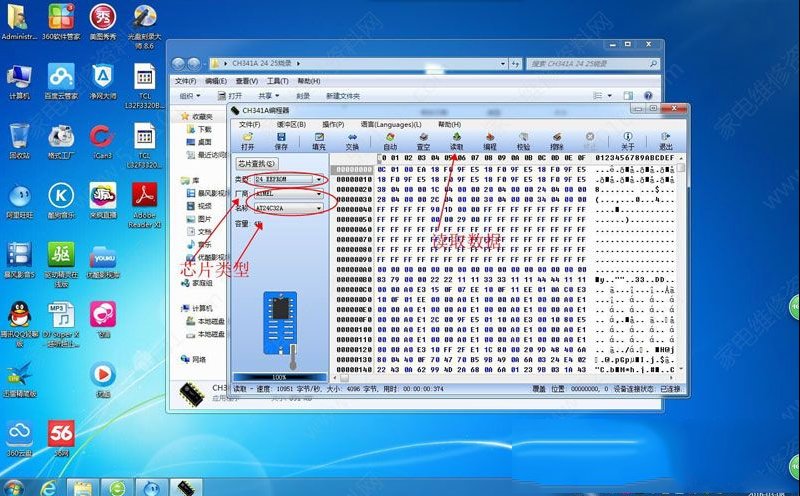Click the 打开 (Open) toolbar icon in CH341A programmer
This screenshot has height=496, width=800.
247,141
